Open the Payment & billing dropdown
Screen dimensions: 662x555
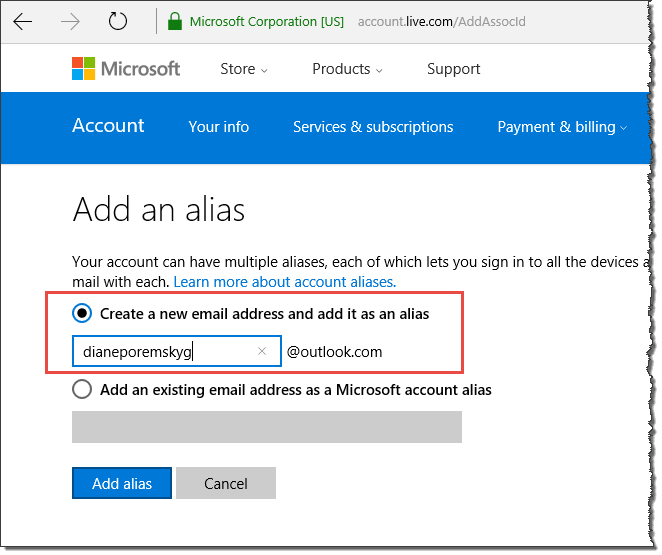pyautogui.click(x=562, y=127)
